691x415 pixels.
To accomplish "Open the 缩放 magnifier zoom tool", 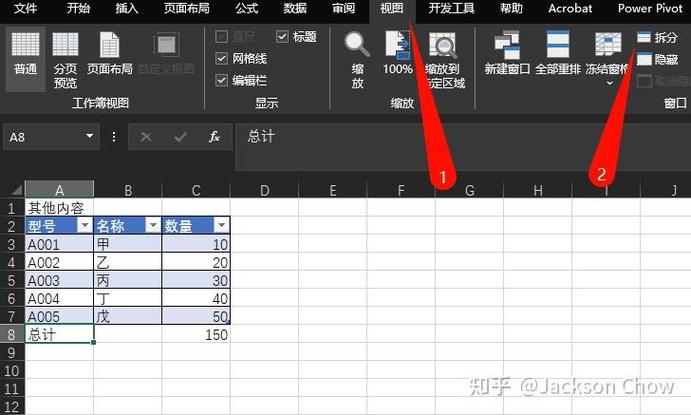I will click(357, 59).
